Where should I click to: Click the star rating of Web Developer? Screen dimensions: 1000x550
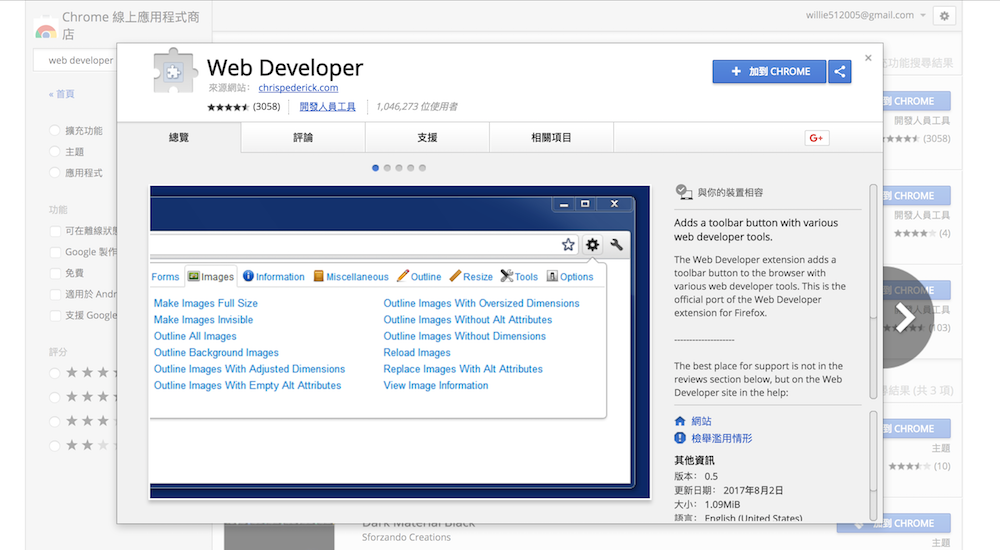(x=228, y=107)
